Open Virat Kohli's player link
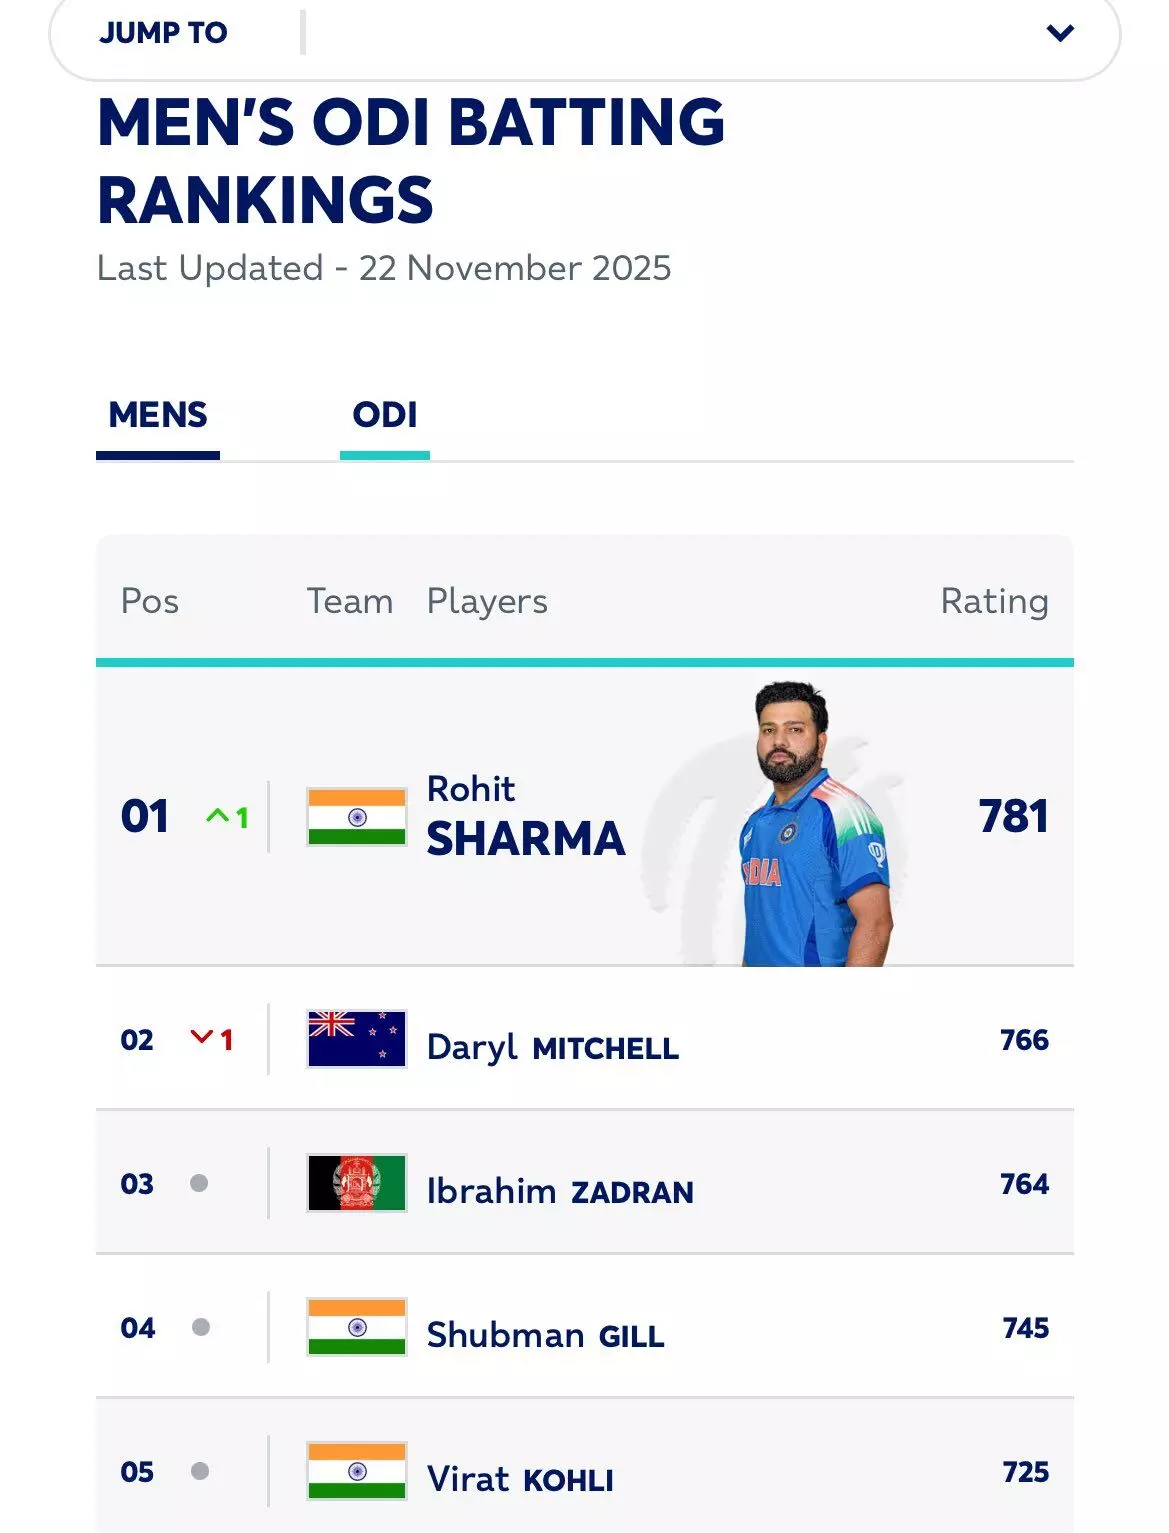 [520, 1479]
